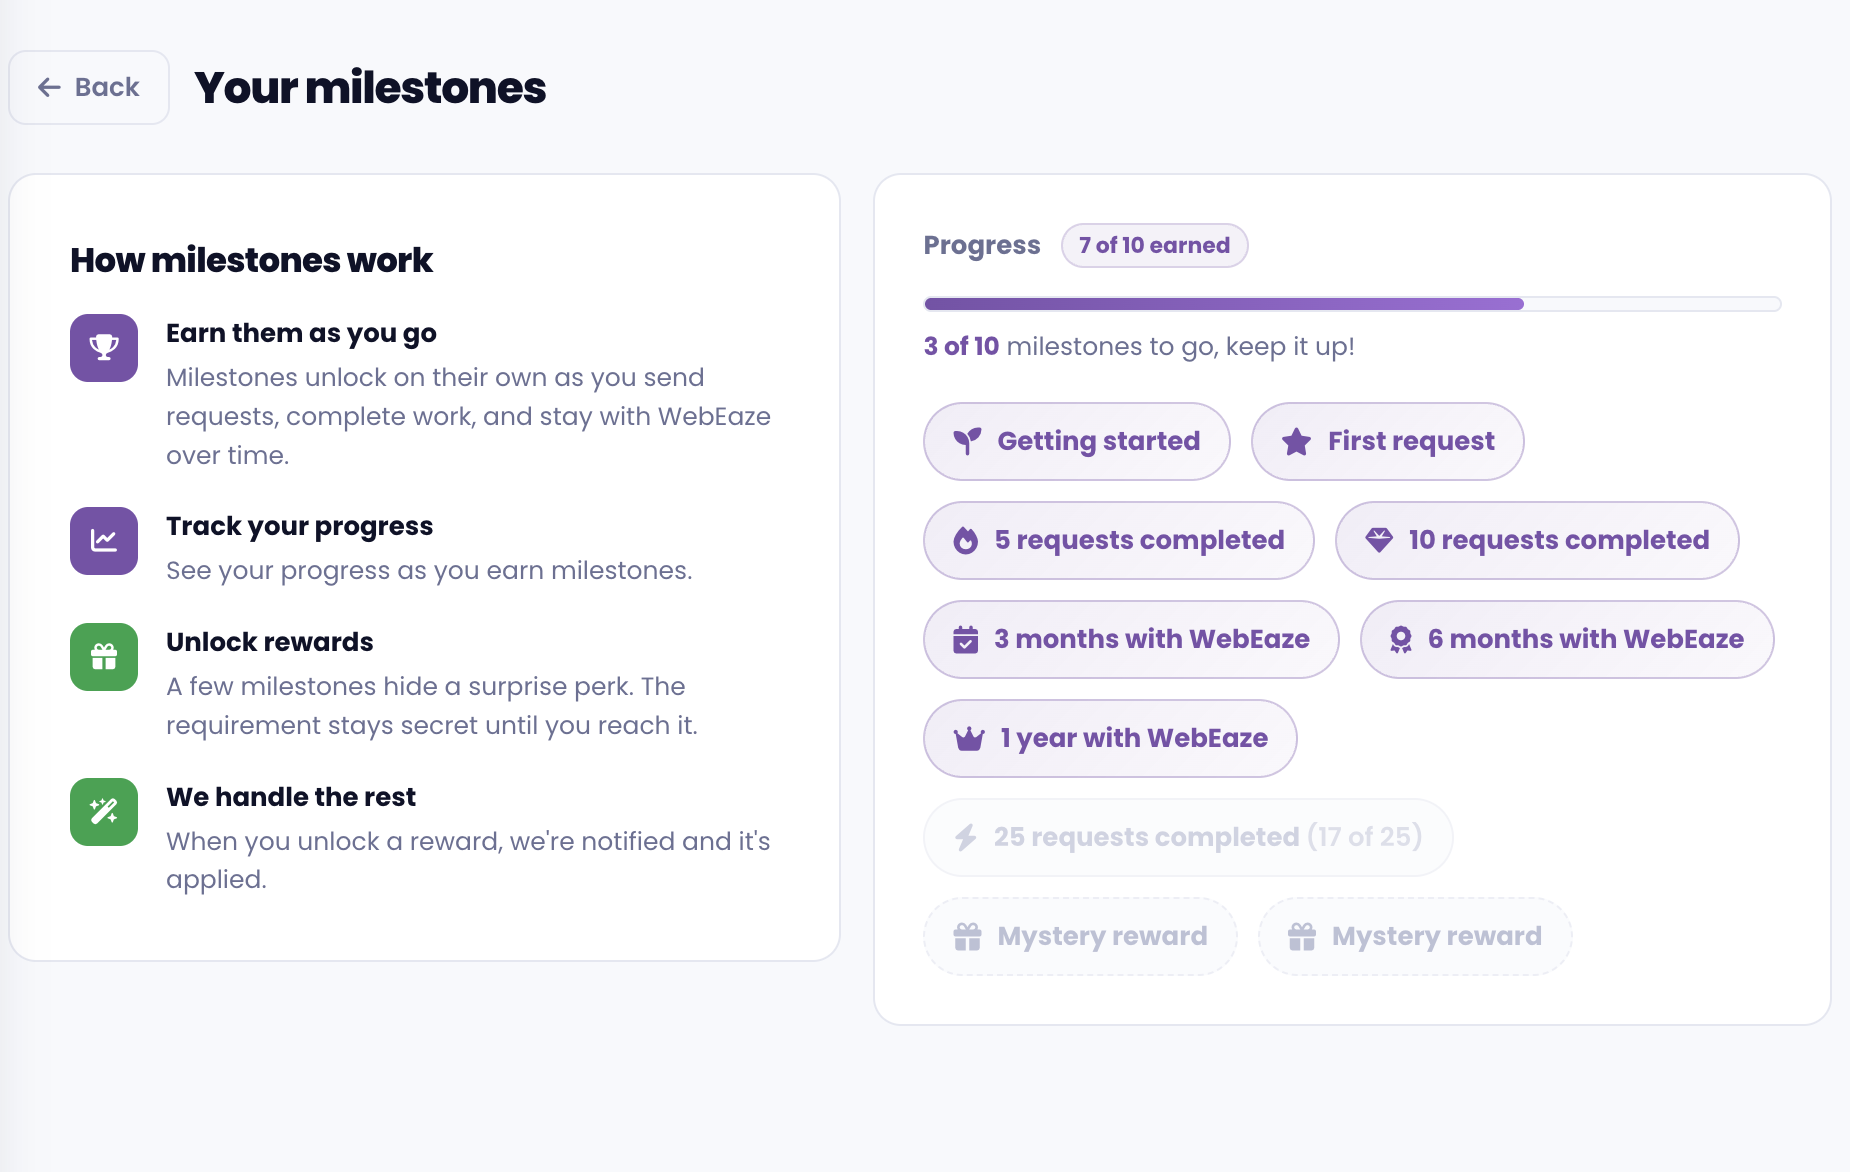Select the Getting started milestone badge
The width and height of the screenshot is (1850, 1172).
coord(1077,441)
